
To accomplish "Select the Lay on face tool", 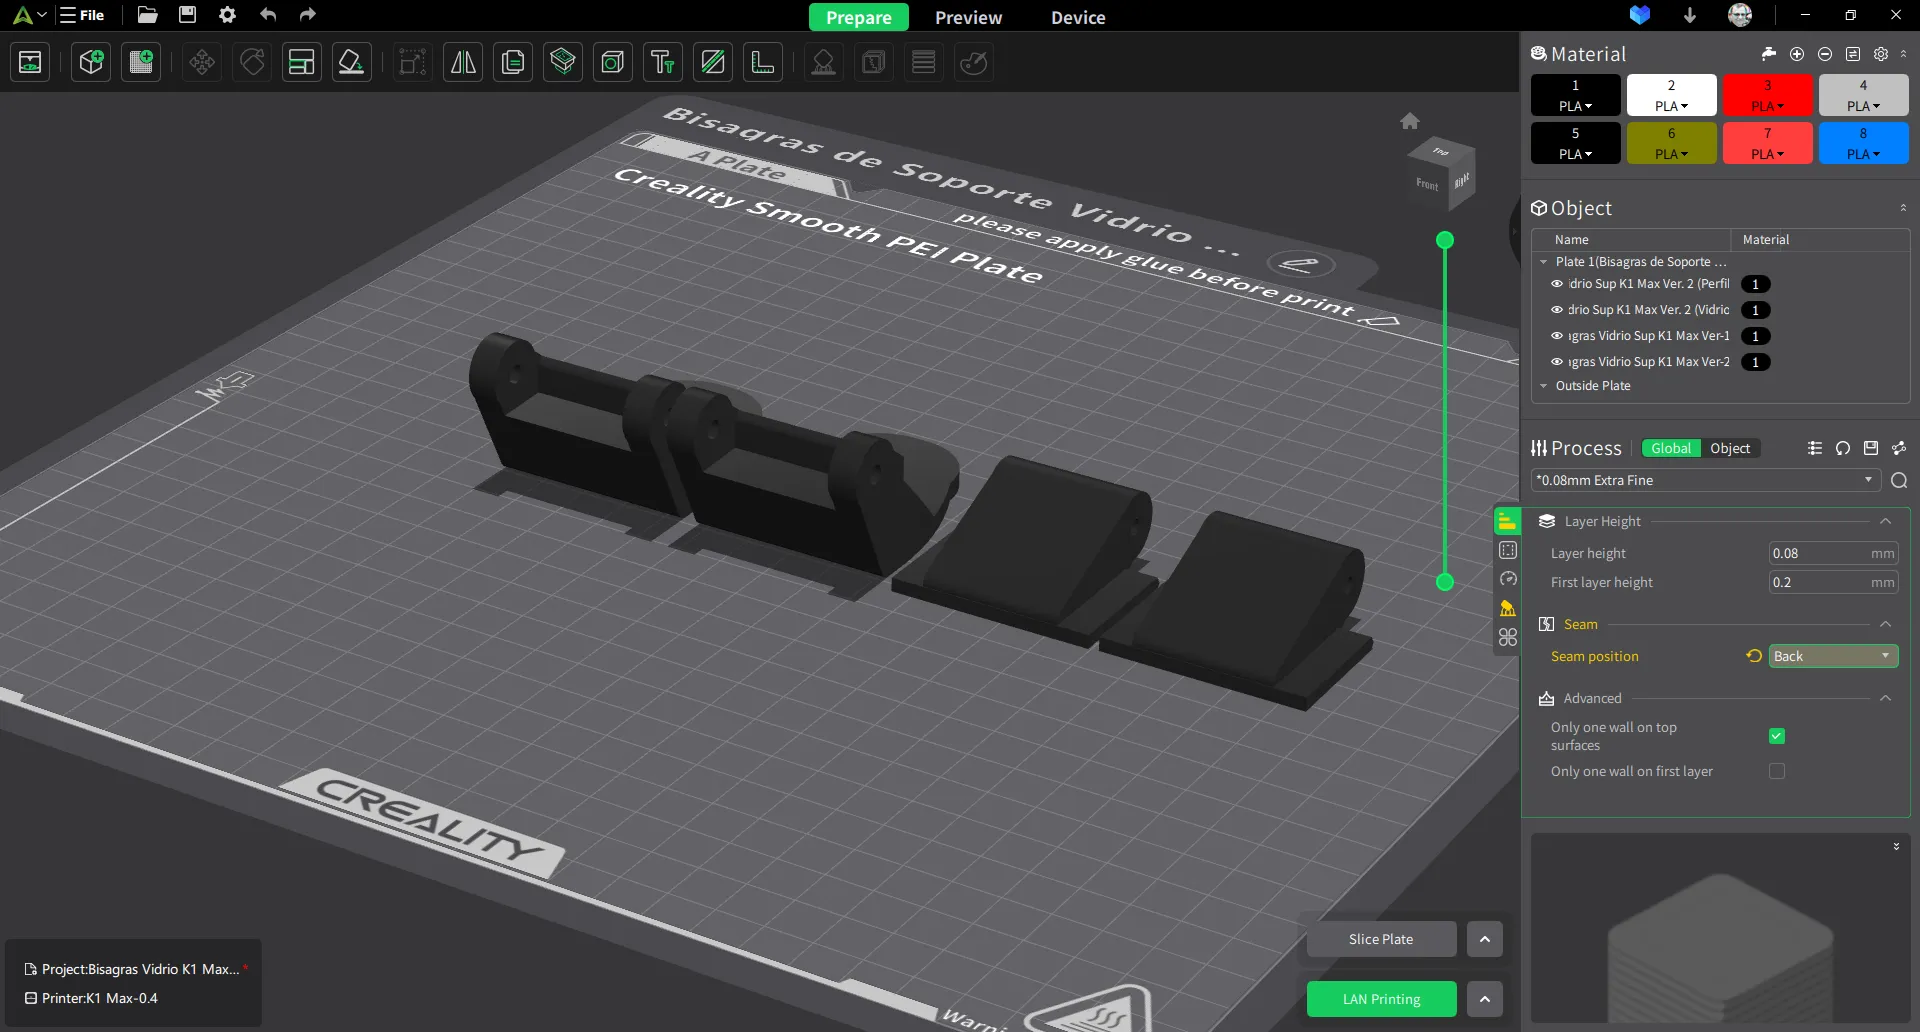I will click(x=351, y=63).
